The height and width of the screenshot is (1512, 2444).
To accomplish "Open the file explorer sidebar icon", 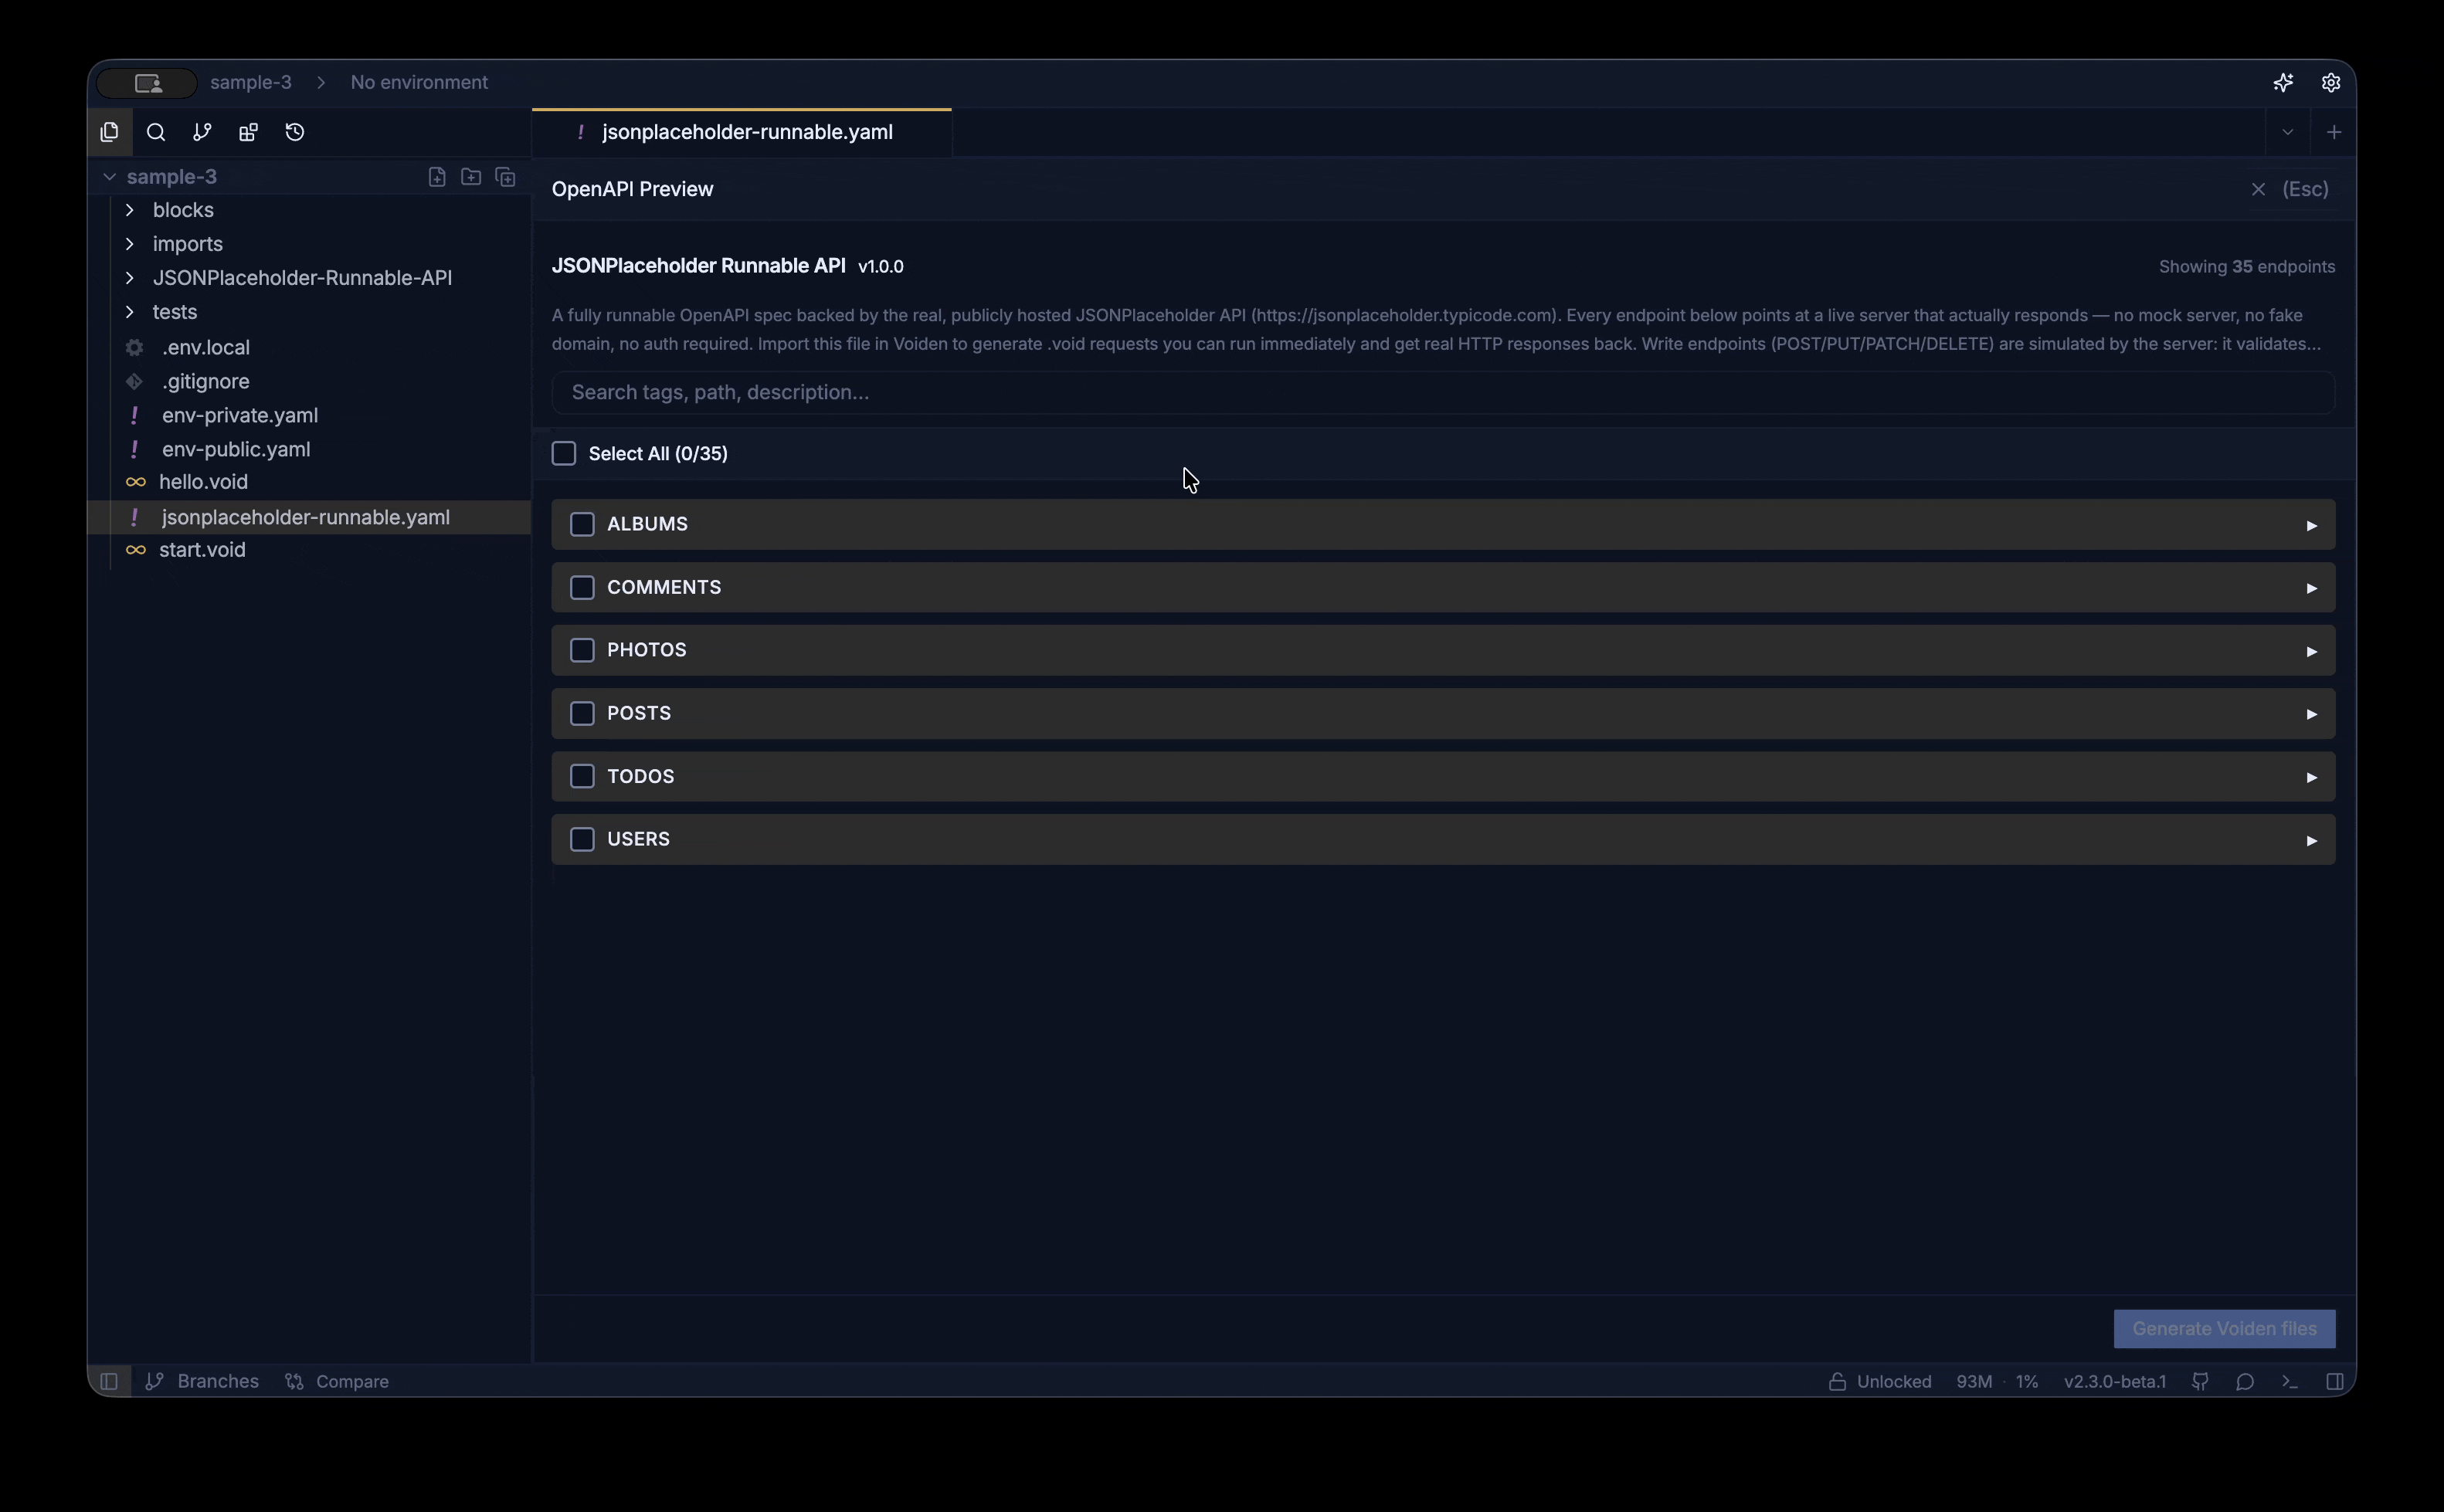I will tap(109, 132).
